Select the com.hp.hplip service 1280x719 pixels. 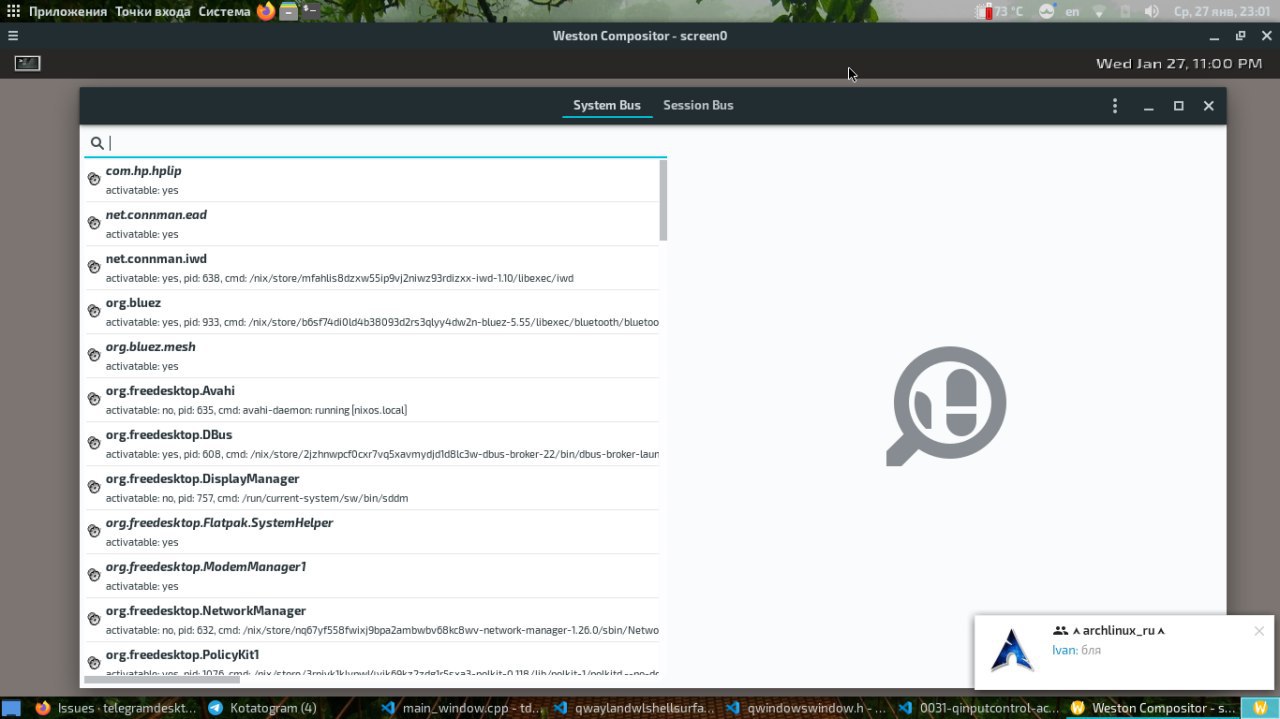[x=370, y=180]
